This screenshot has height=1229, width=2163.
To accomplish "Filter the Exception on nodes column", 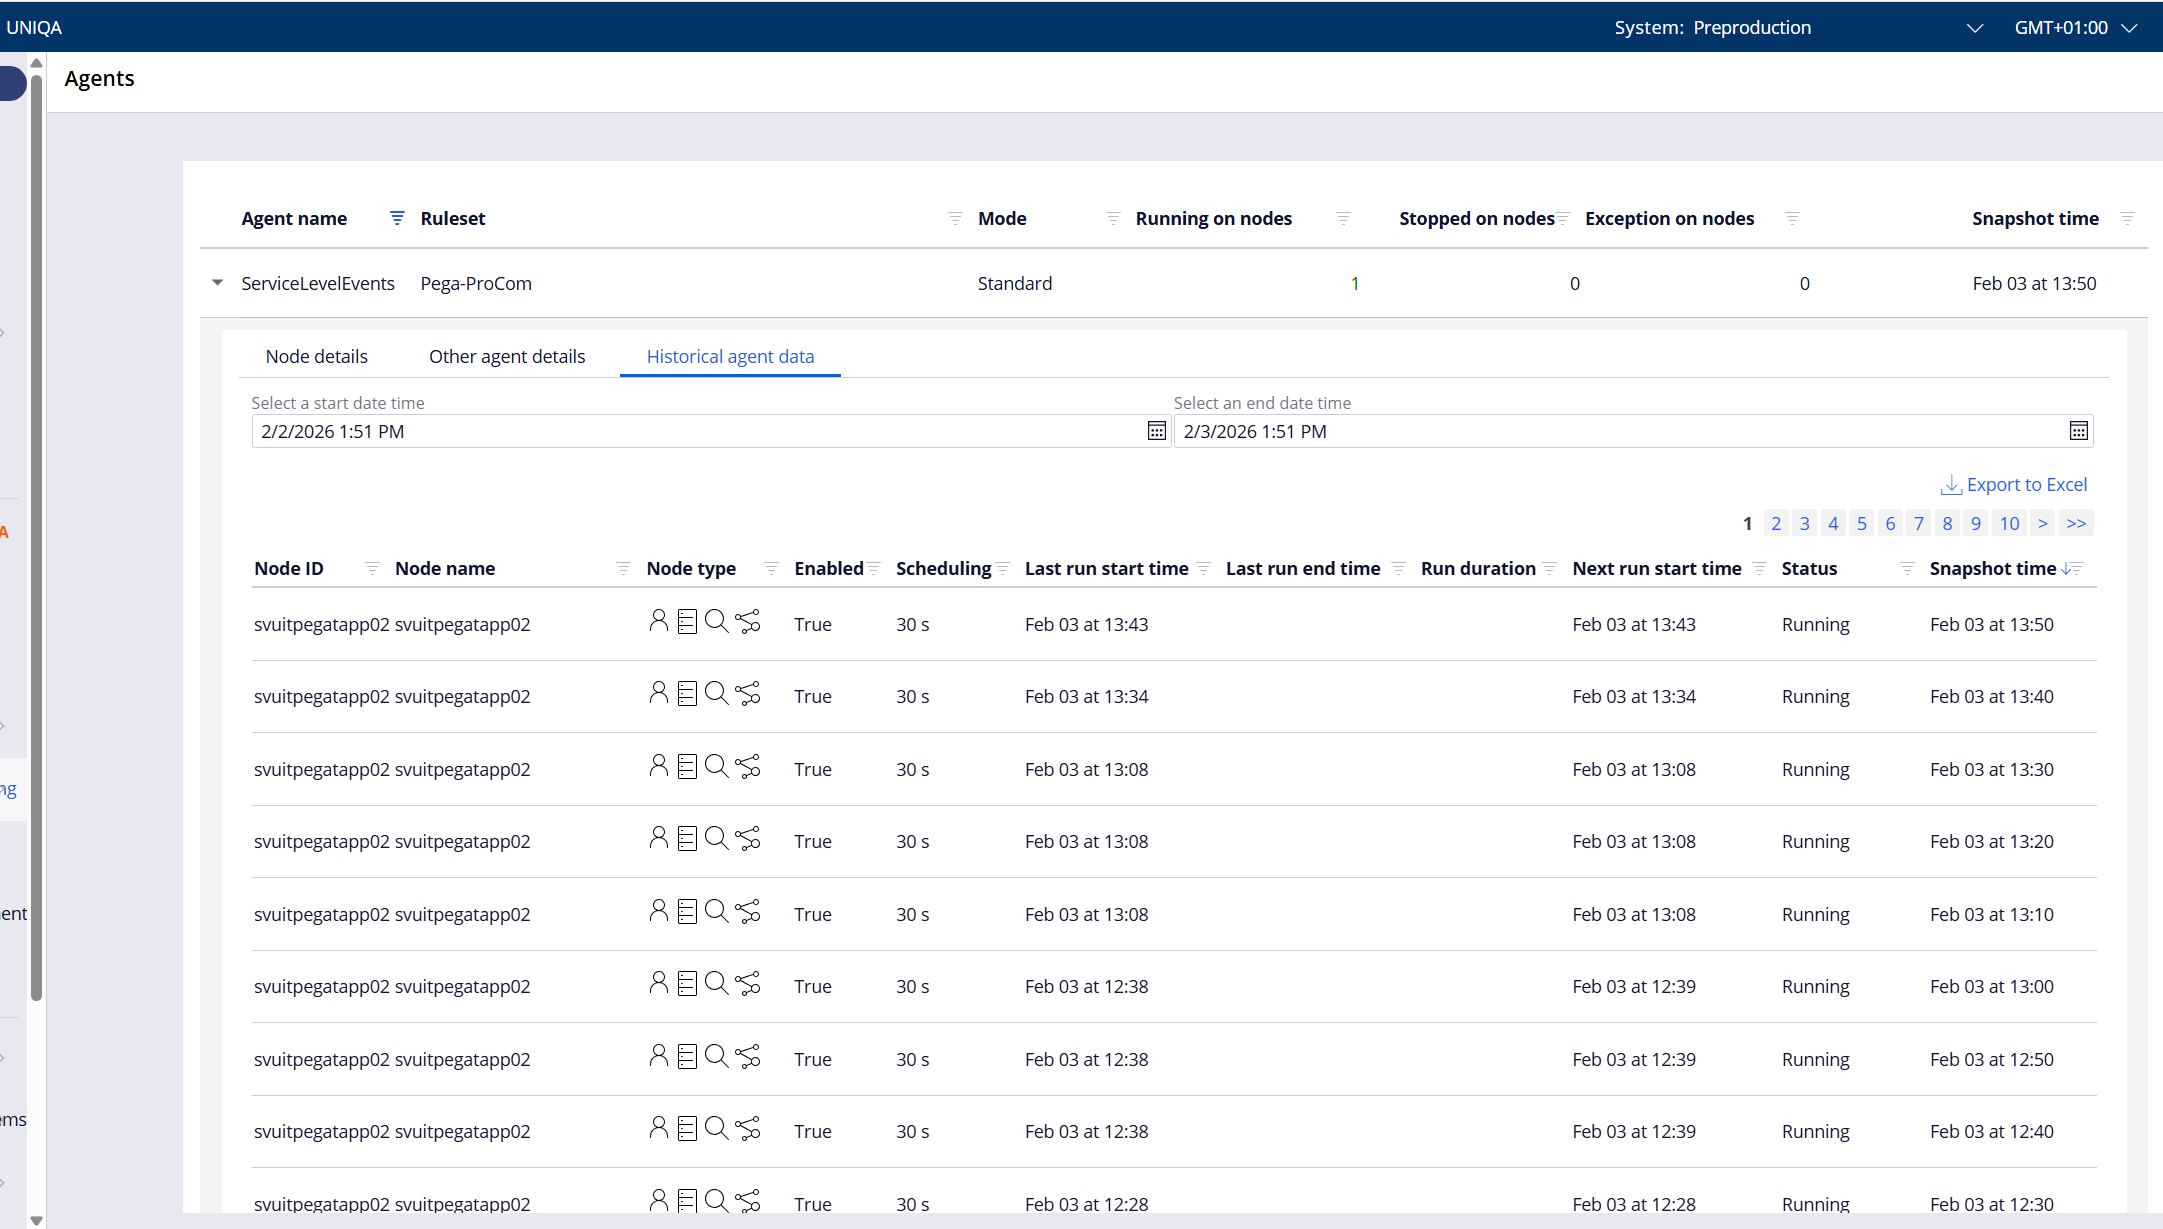I will click(1792, 218).
